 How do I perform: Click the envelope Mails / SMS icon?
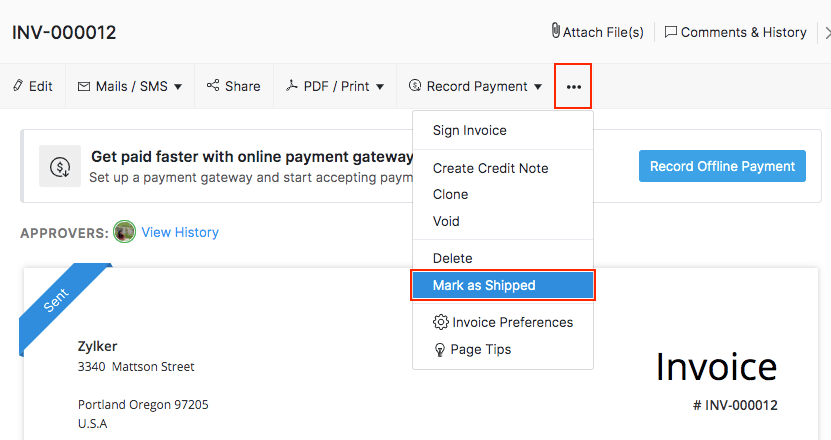pos(84,86)
